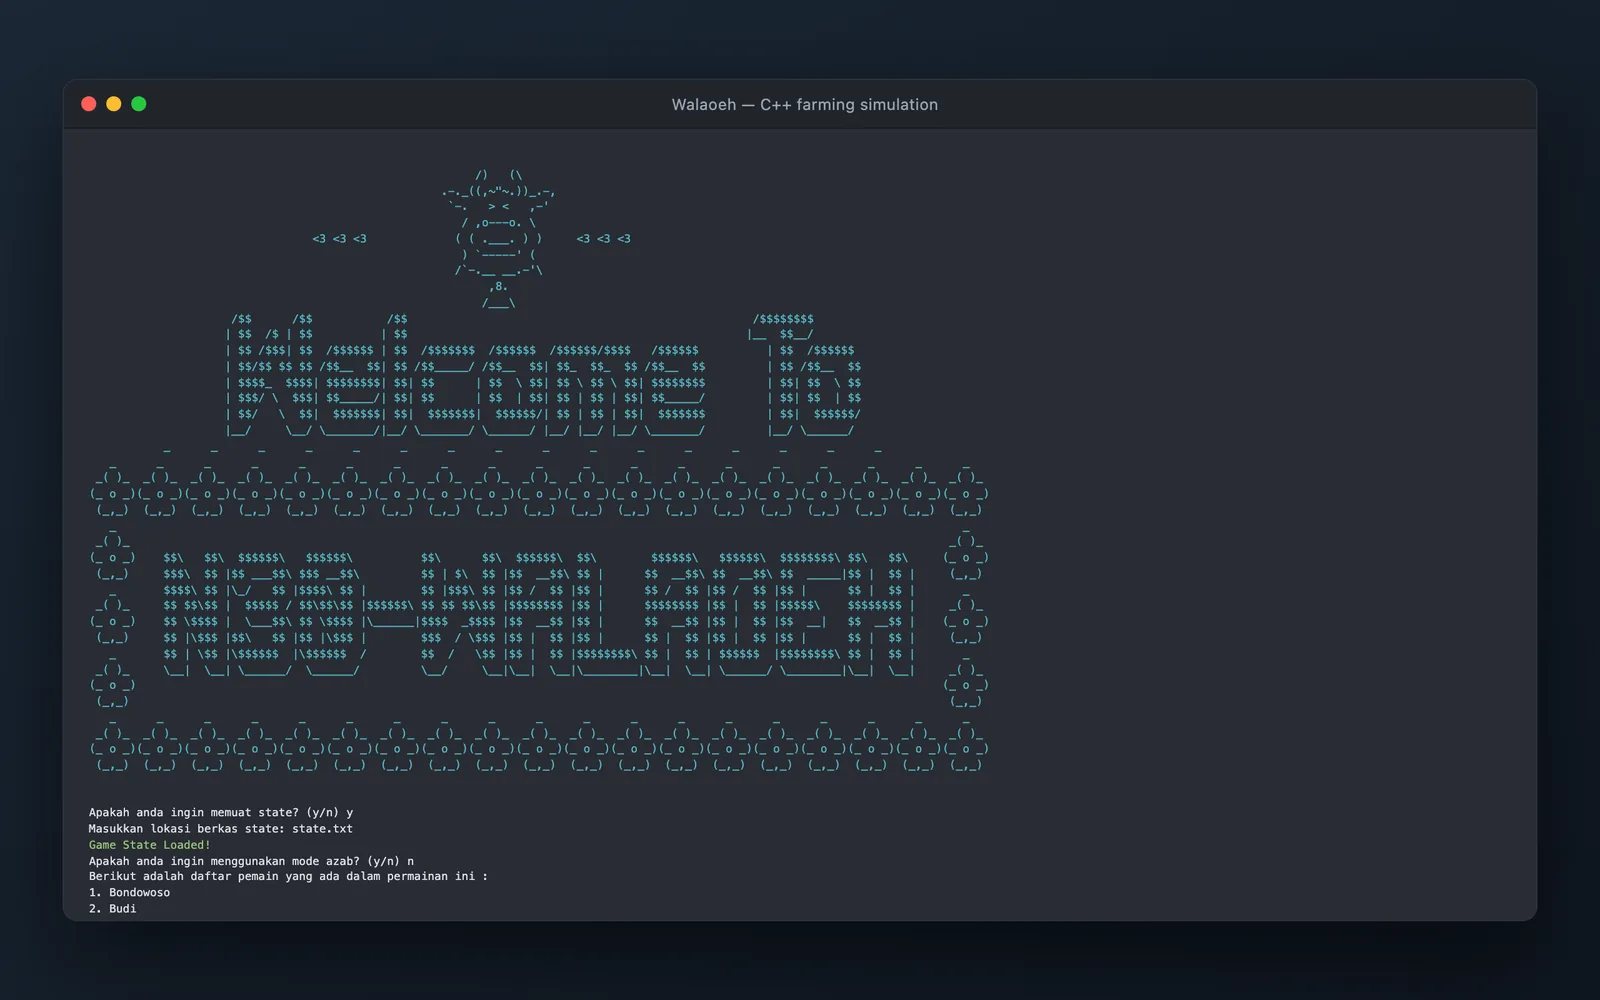
Task: Click the '<3 <3 <3' hearts left of cow
Action: [339, 239]
